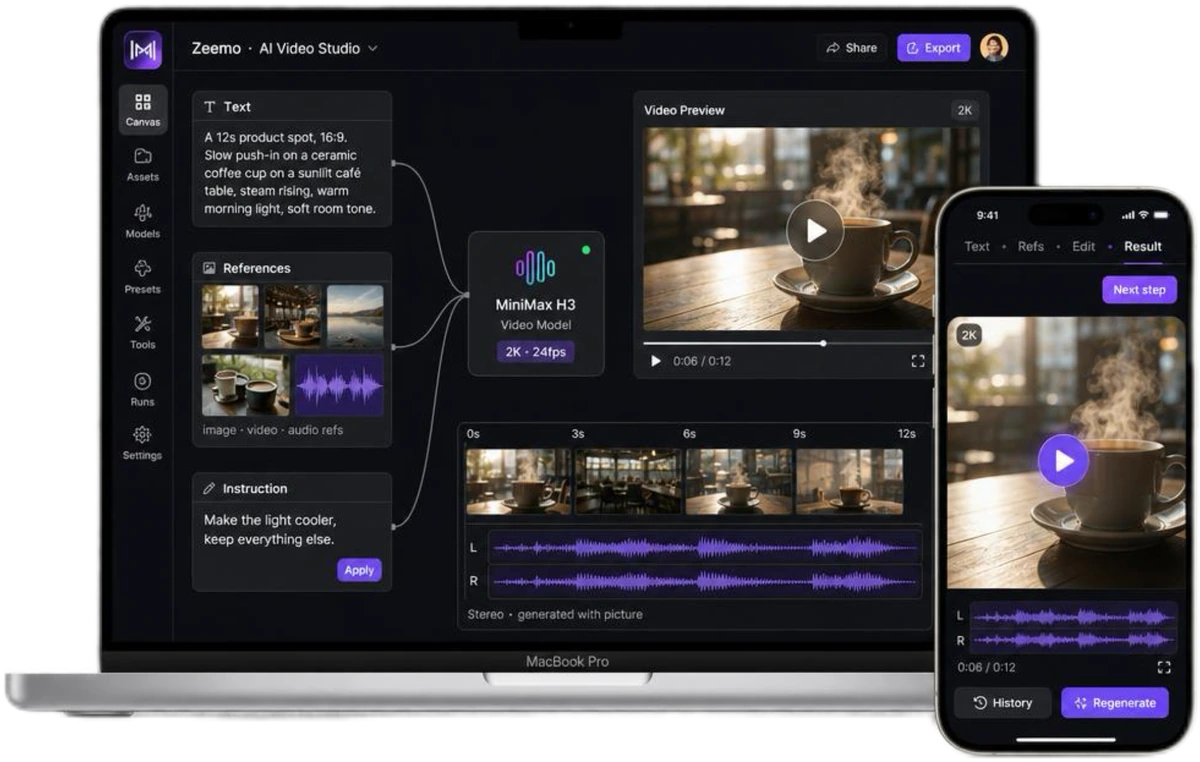Click the text prompt describing the coffee spot

point(291,173)
